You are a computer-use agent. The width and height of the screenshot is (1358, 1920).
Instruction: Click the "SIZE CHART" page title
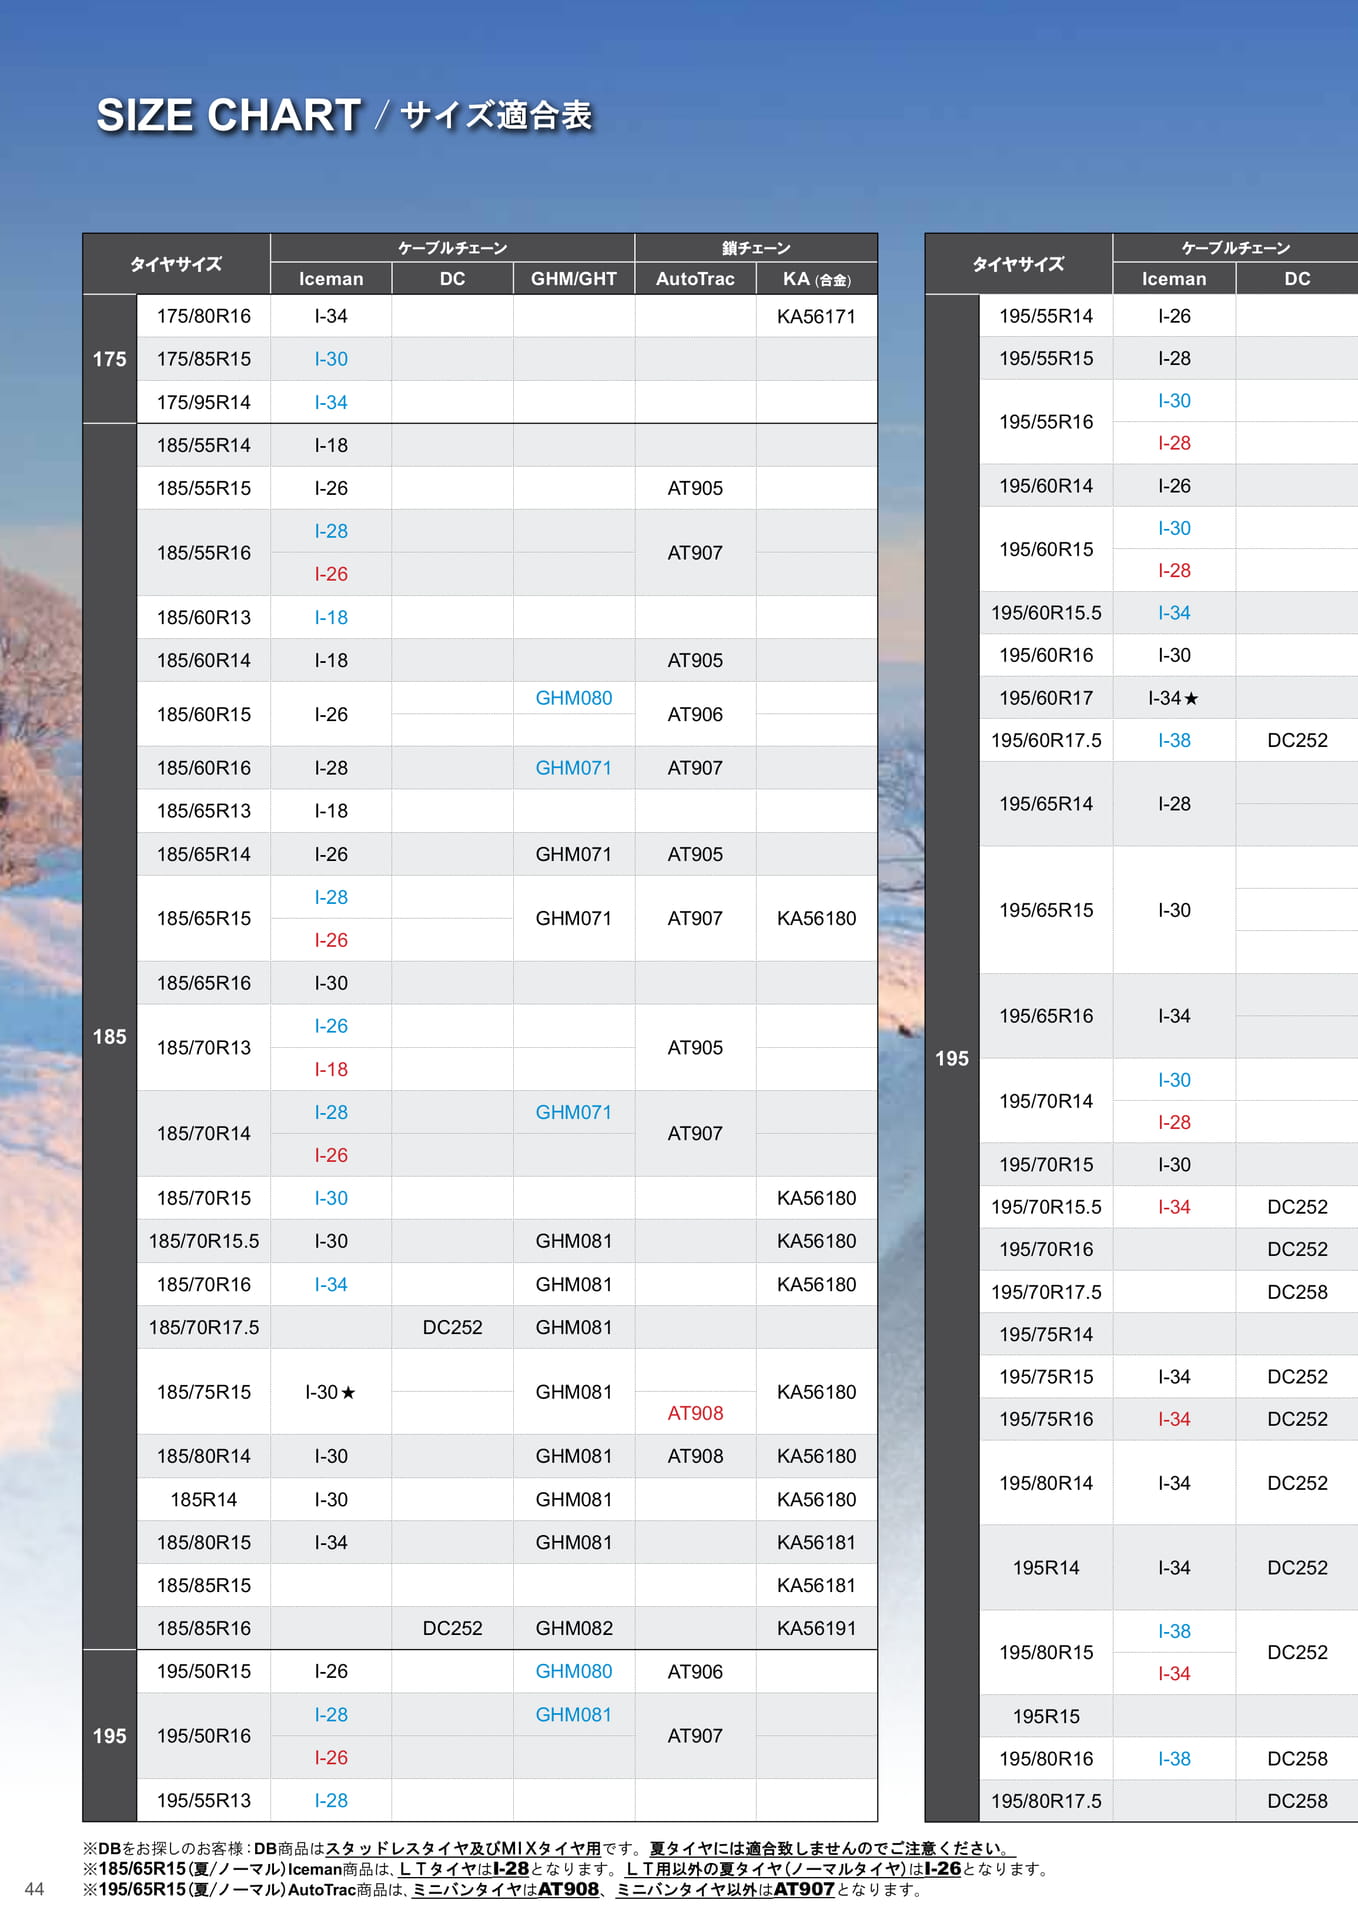click(228, 116)
